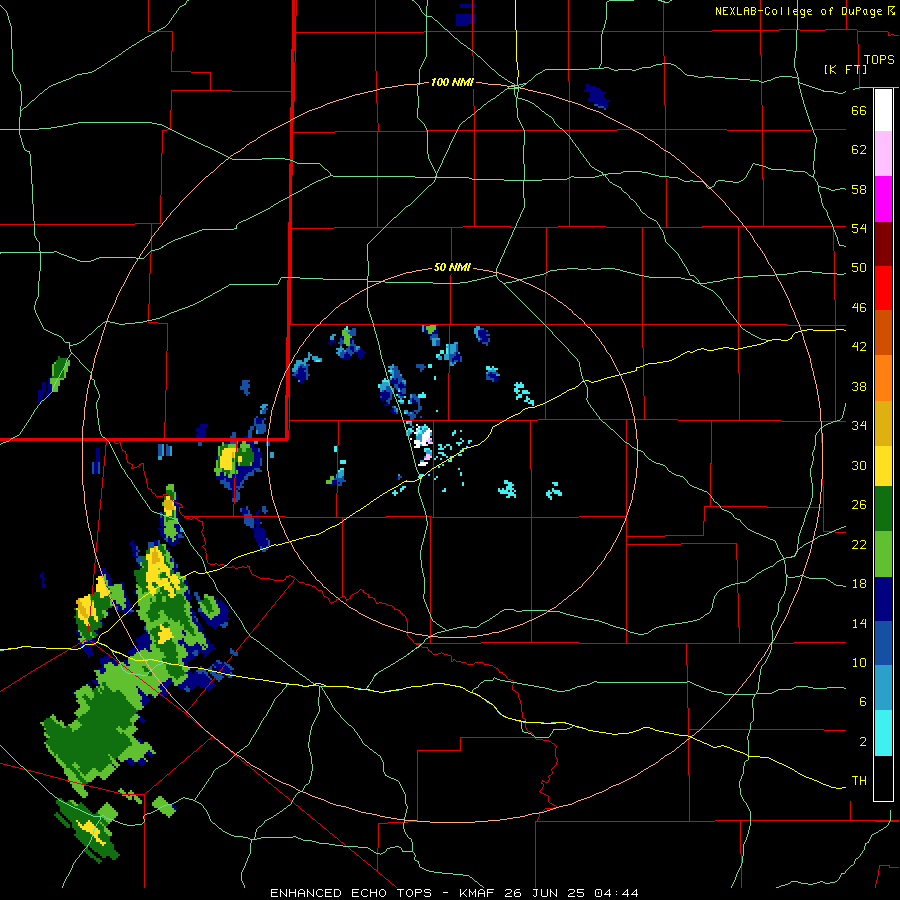Click the 10 legend value
This screenshot has width=900, height=900.
pos(859,663)
